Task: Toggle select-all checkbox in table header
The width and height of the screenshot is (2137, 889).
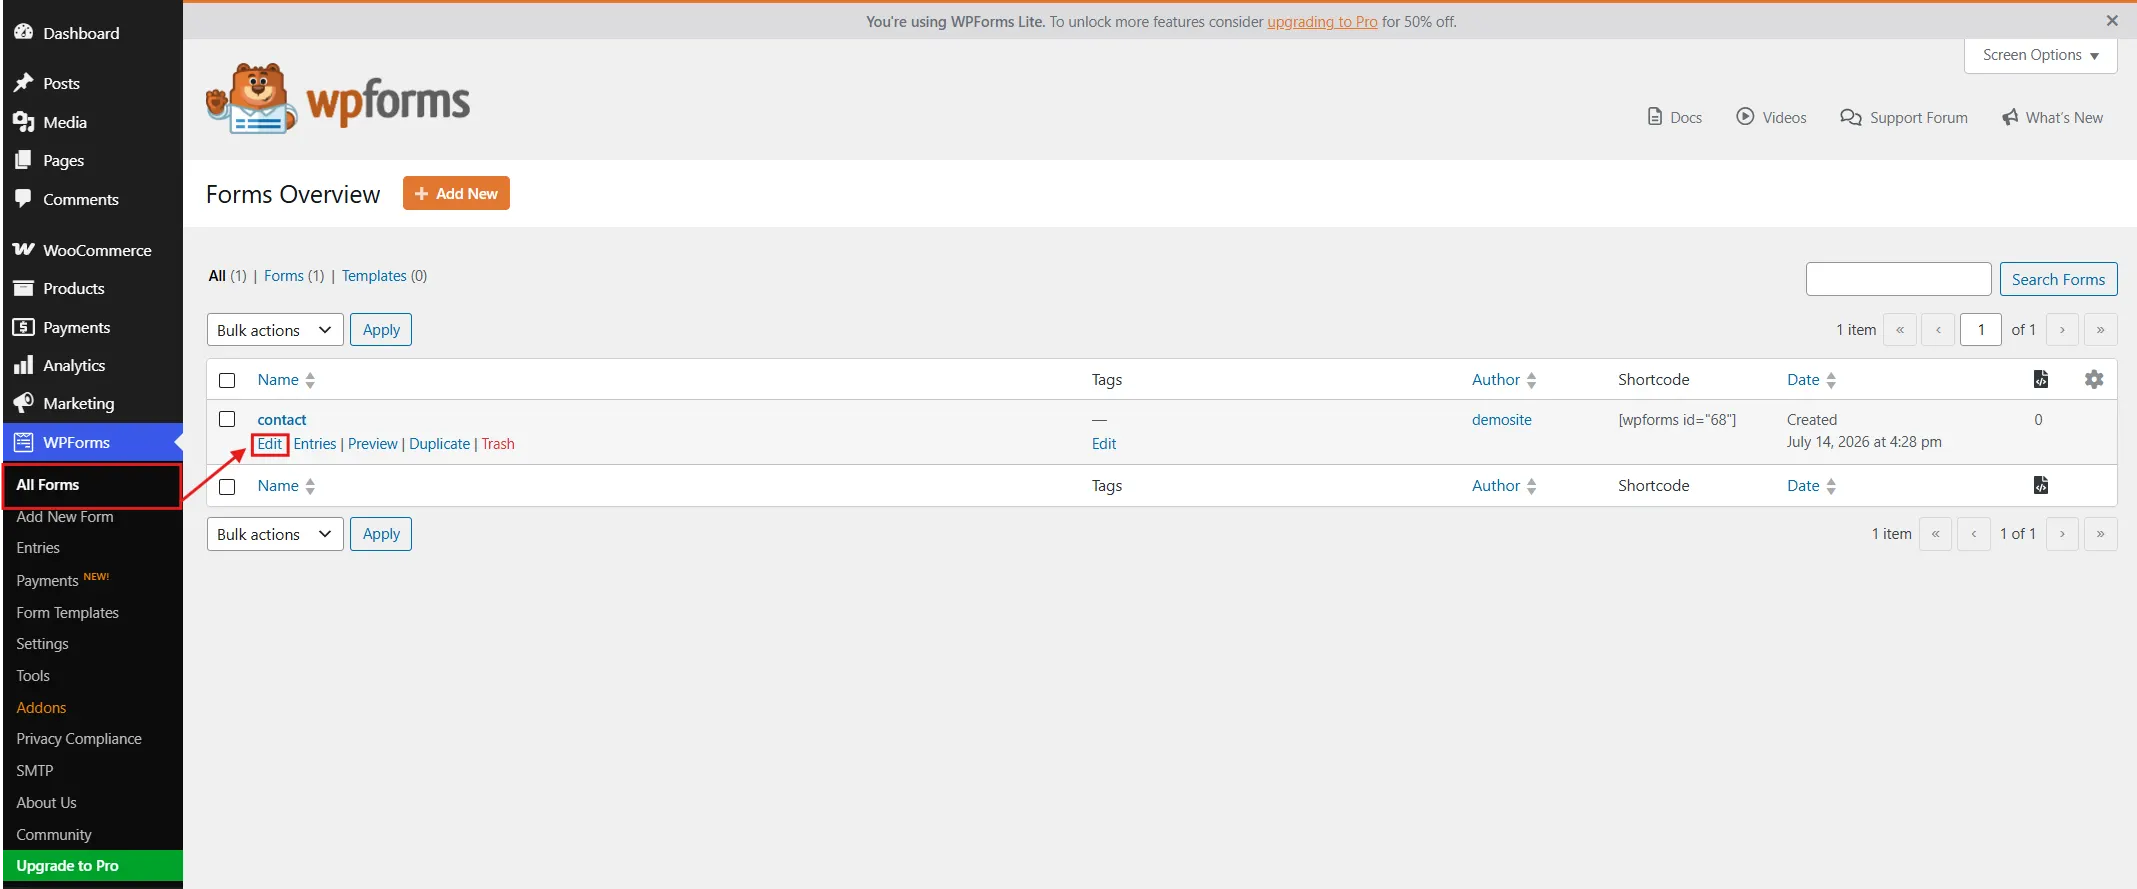Action: pyautogui.click(x=227, y=380)
